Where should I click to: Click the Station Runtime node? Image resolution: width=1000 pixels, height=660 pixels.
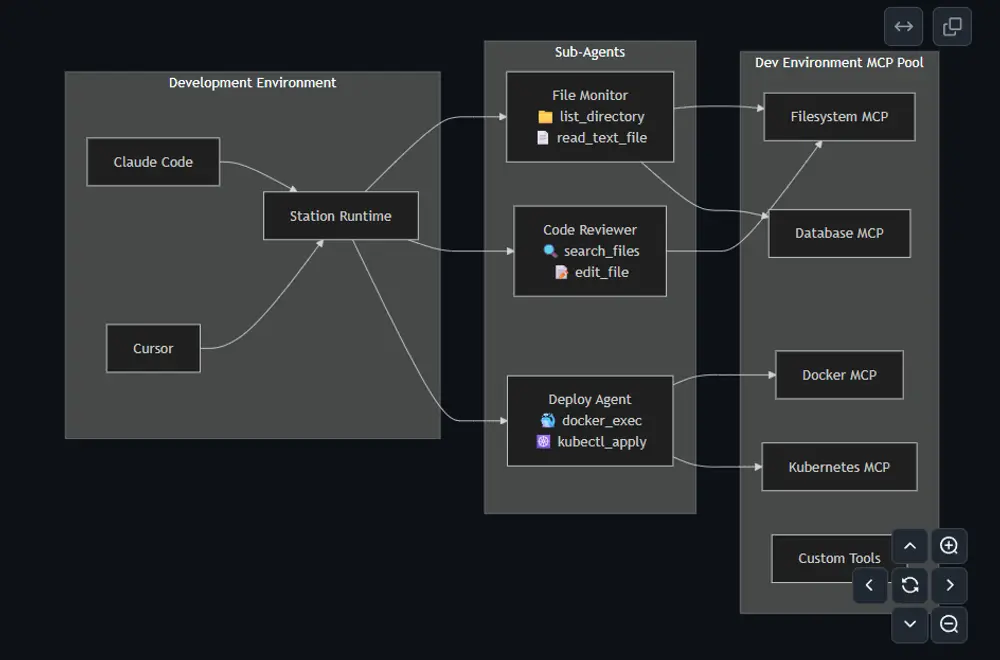point(340,216)
